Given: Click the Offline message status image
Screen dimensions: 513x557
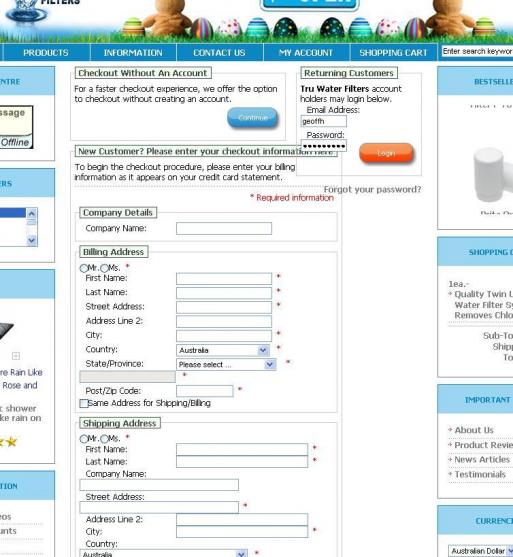Looking at the screenshot, I should (x=16, y=126).
